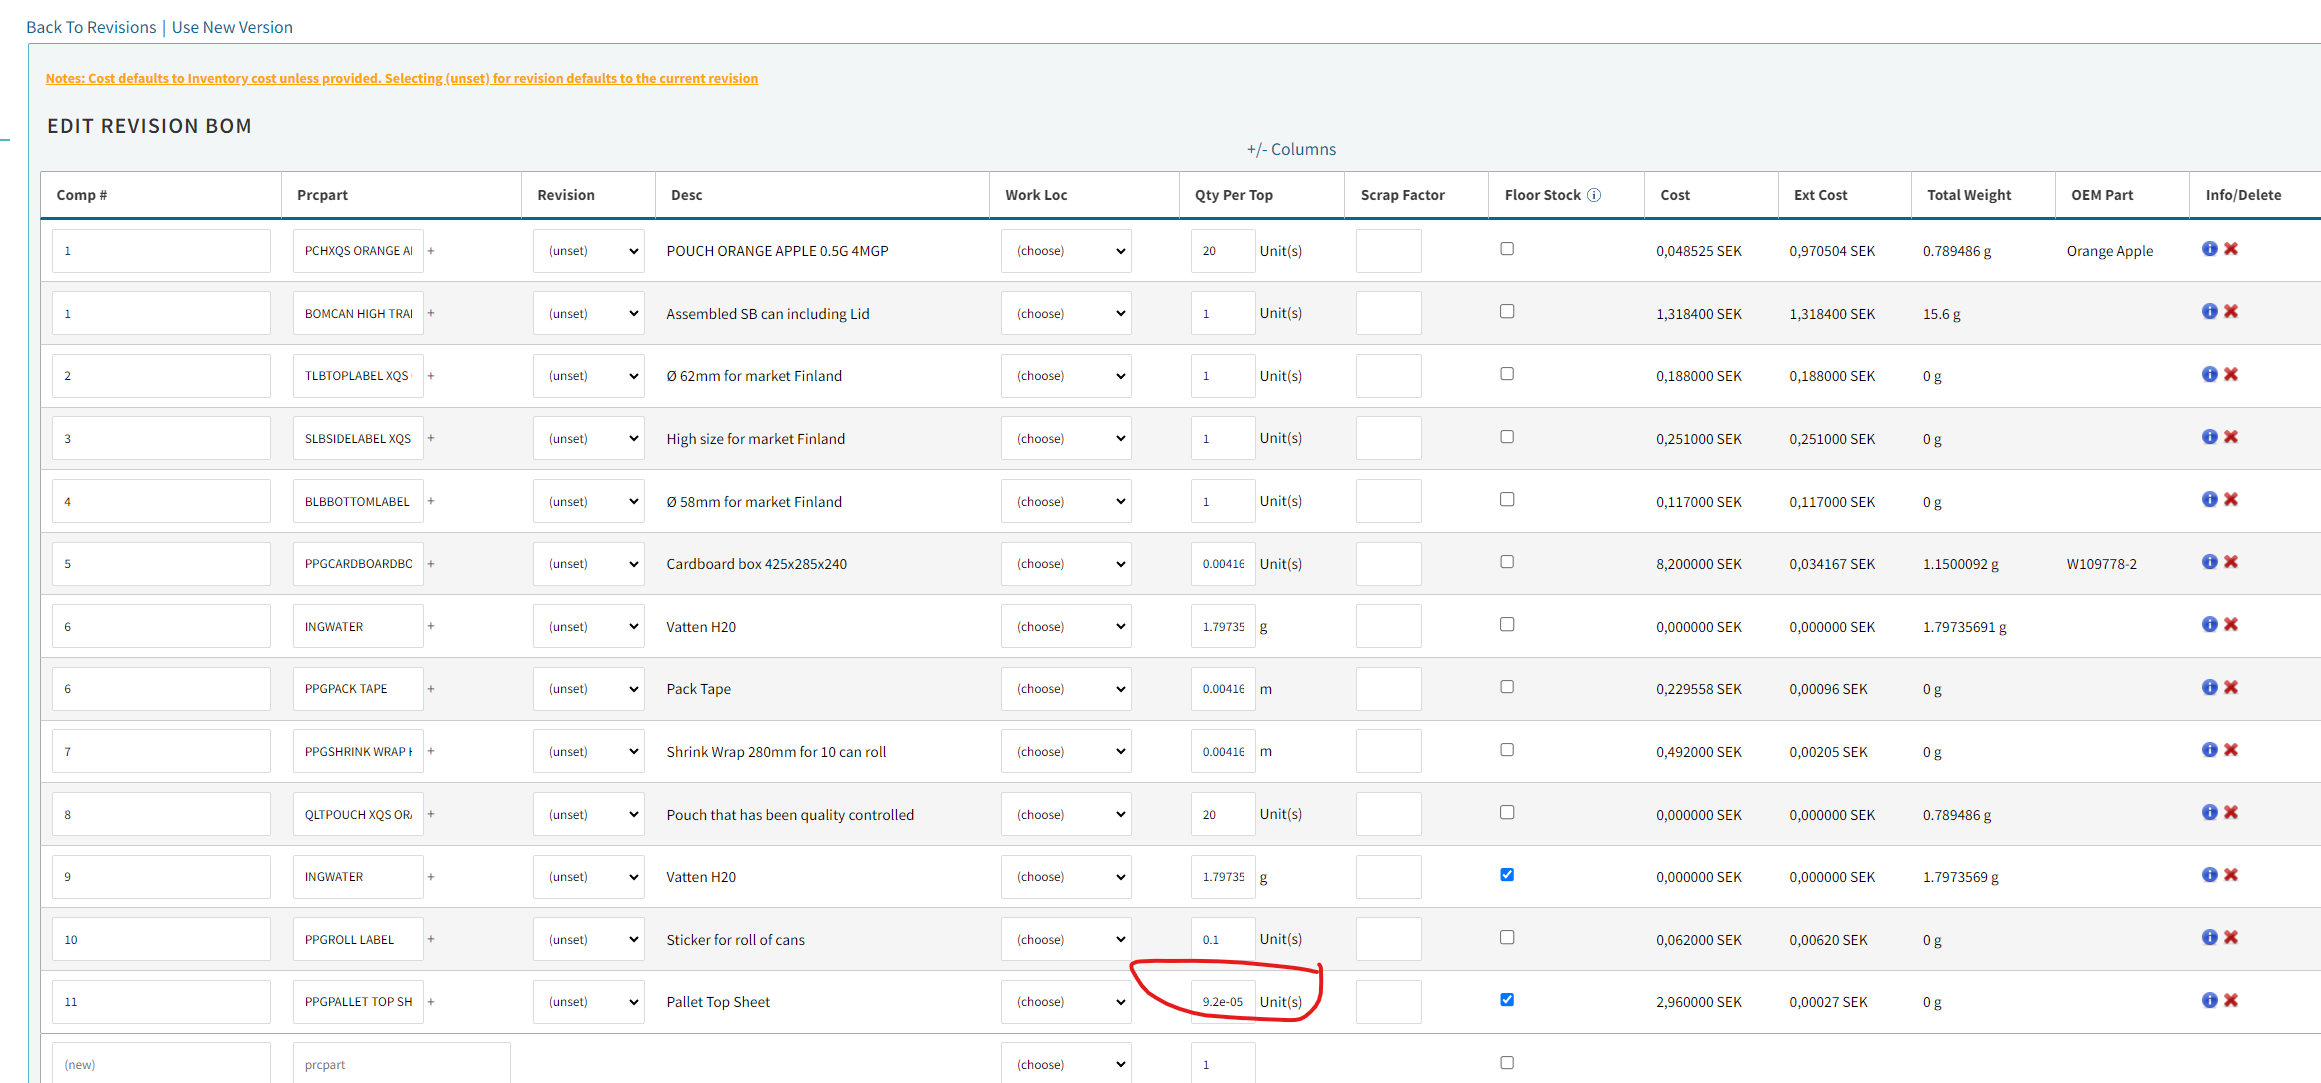Click the 9.2e-05 quantity field for Pallet Top Sheet
Screen dimensions: 2321x1083
(x=1223, y=1002)
